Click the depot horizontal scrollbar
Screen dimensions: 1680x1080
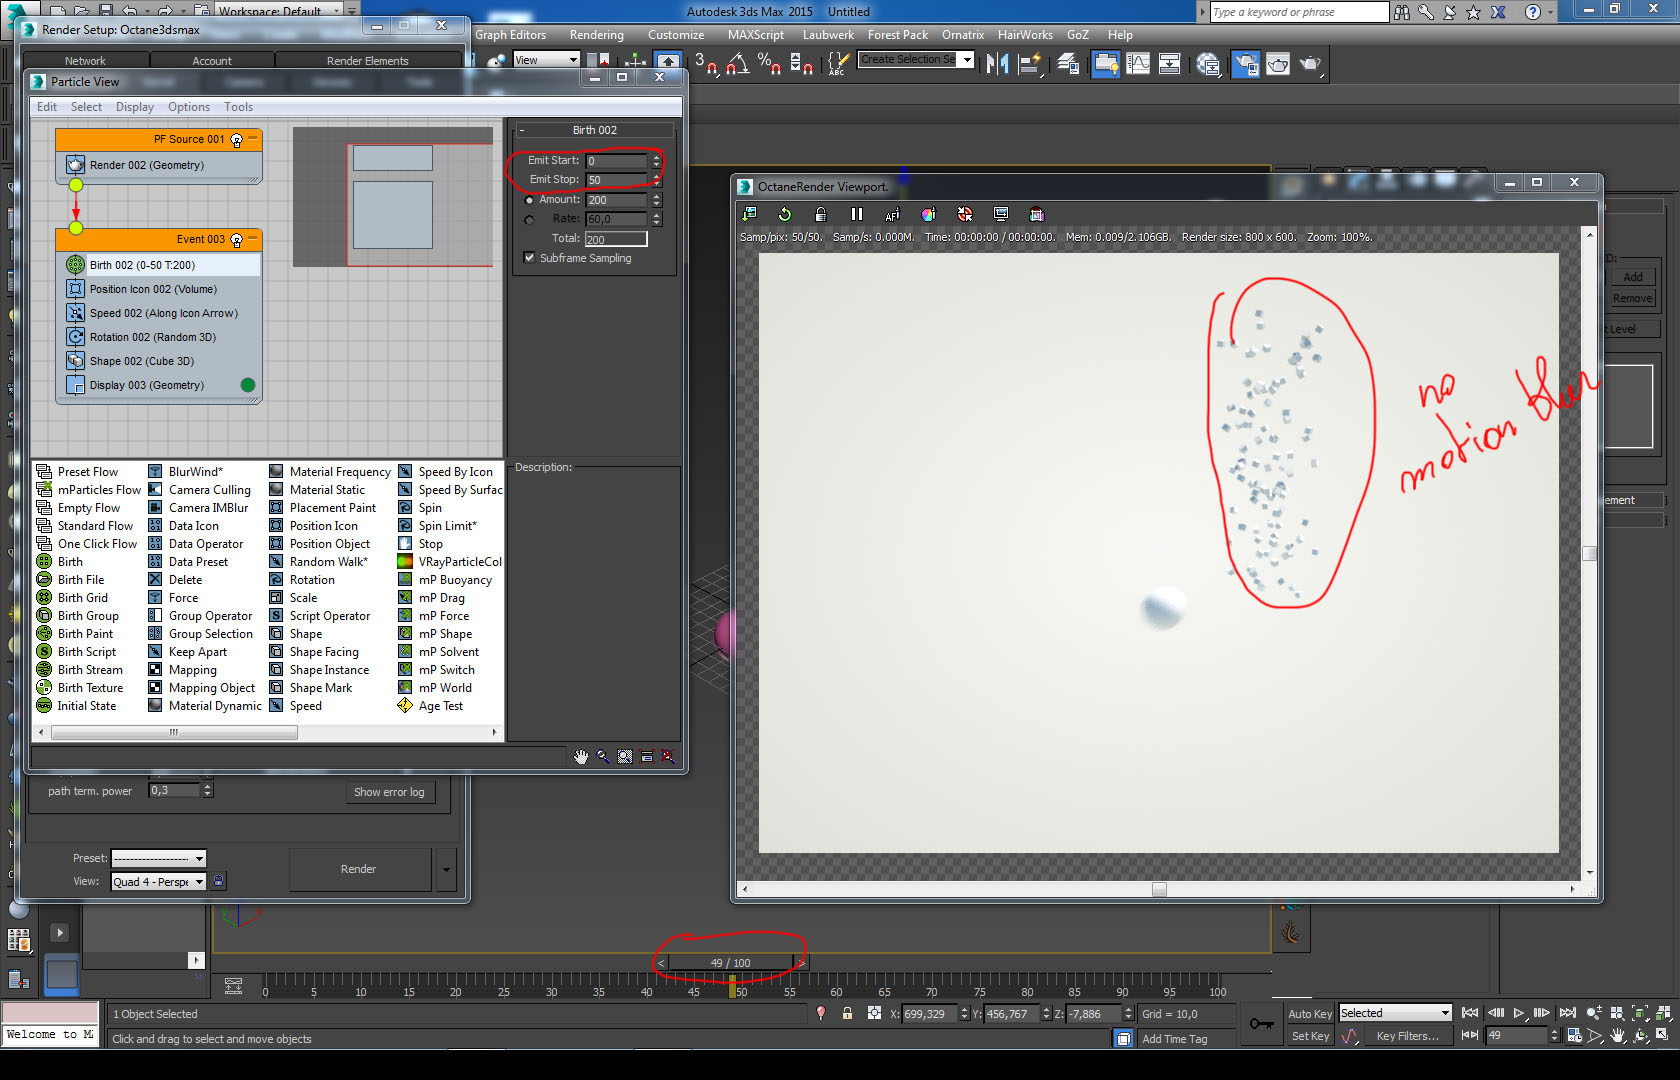click(x=173, y=732)
